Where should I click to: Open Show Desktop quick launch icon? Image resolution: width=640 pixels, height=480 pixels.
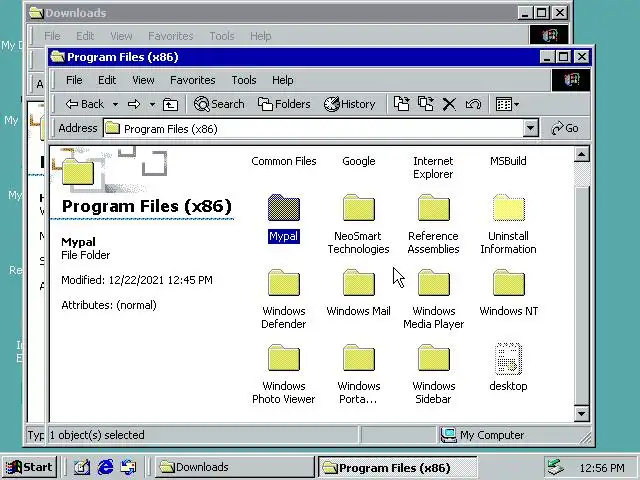click(82, 467)
